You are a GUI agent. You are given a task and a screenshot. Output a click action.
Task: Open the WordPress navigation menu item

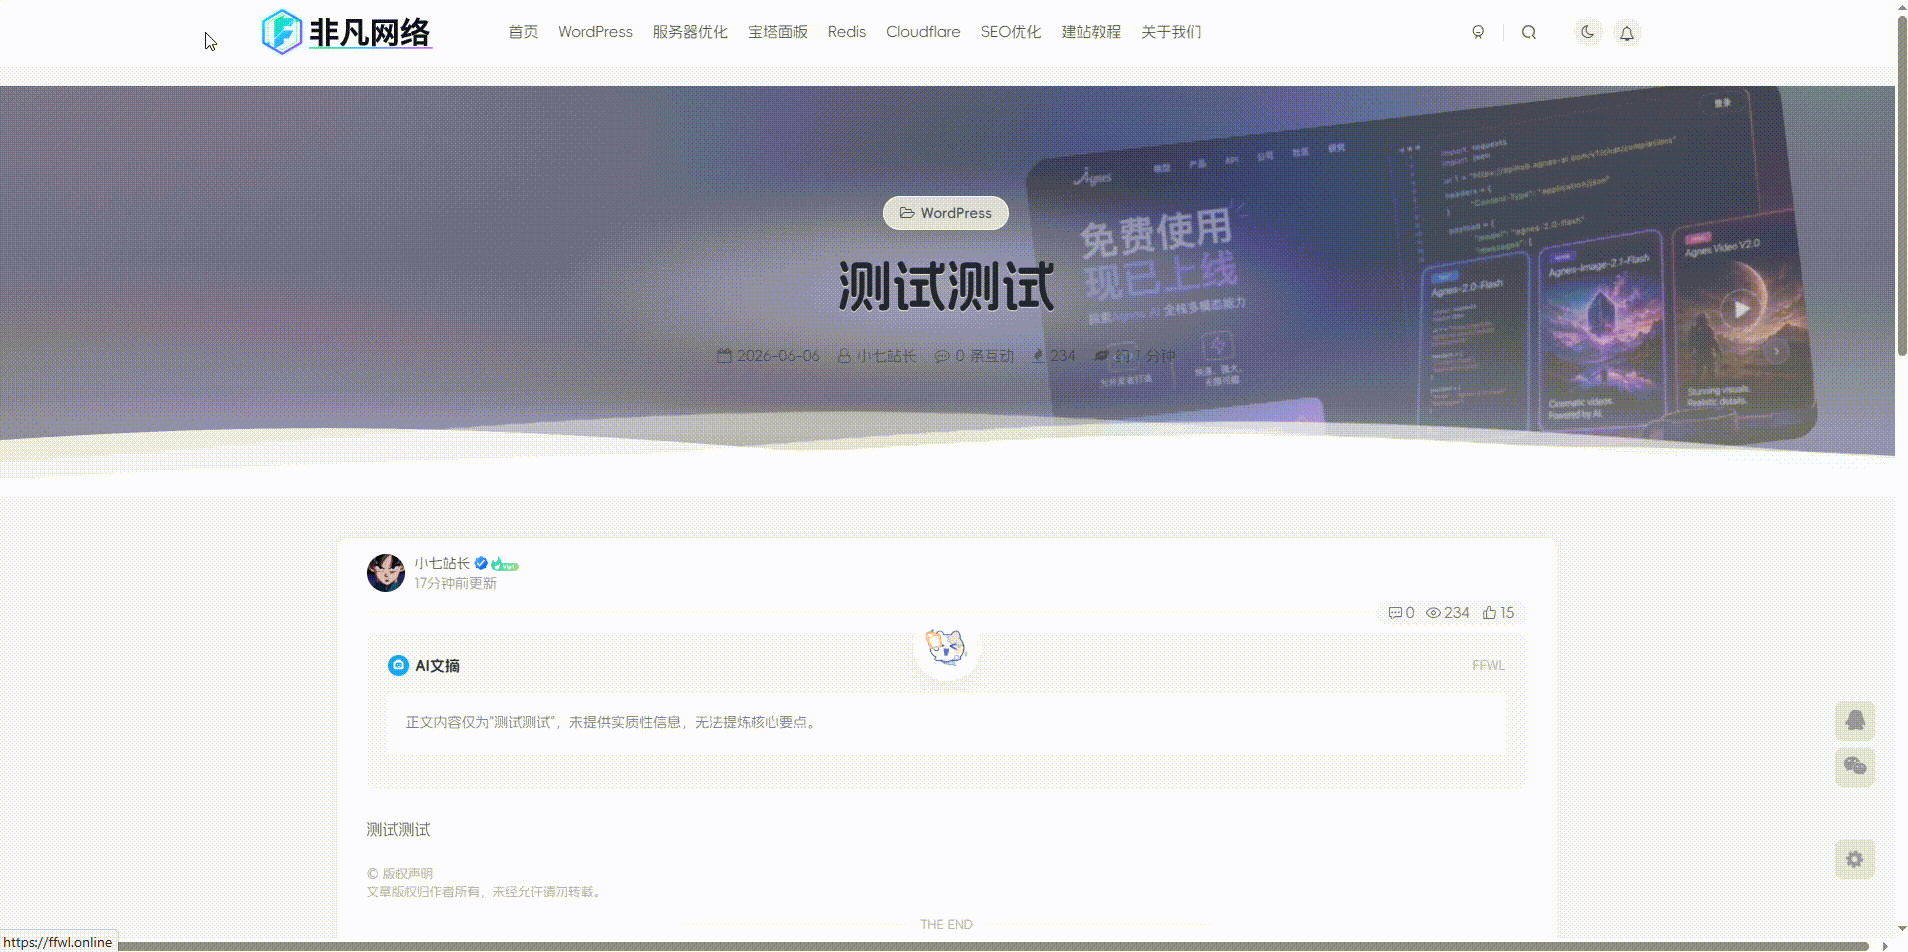click(x=595, y=32)
